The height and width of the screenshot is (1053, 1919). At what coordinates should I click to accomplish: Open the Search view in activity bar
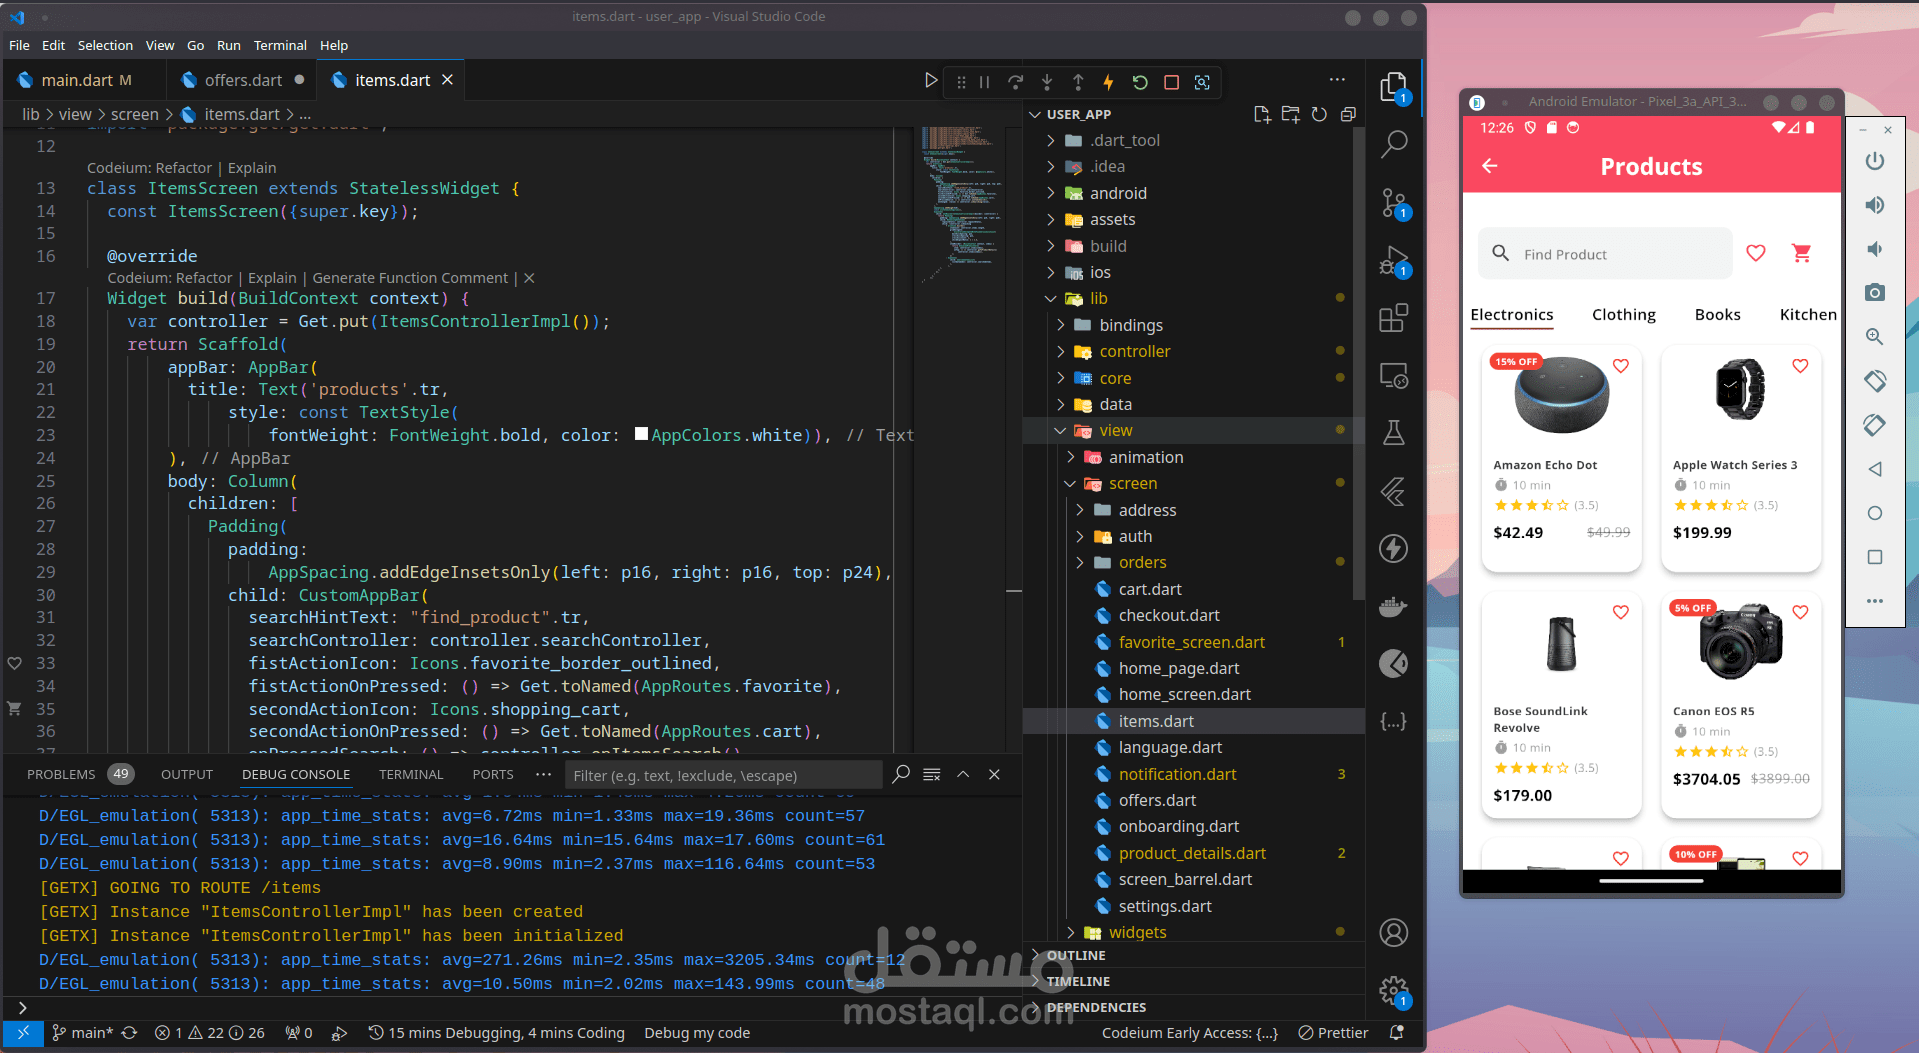1393,144
